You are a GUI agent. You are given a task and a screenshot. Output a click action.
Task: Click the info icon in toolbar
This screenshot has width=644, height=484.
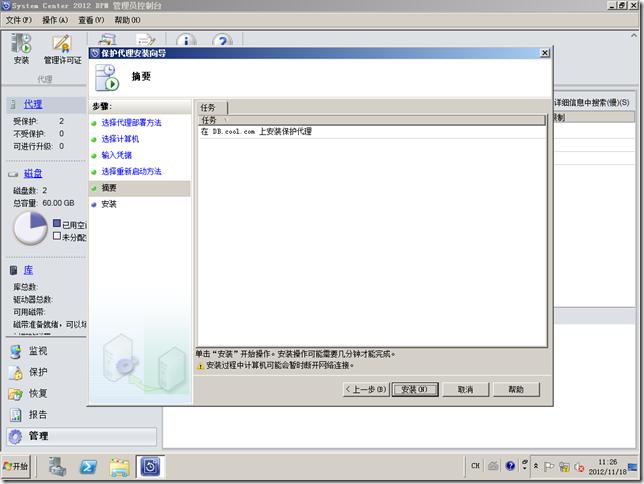pyautogui.click(x=186, y=40)
